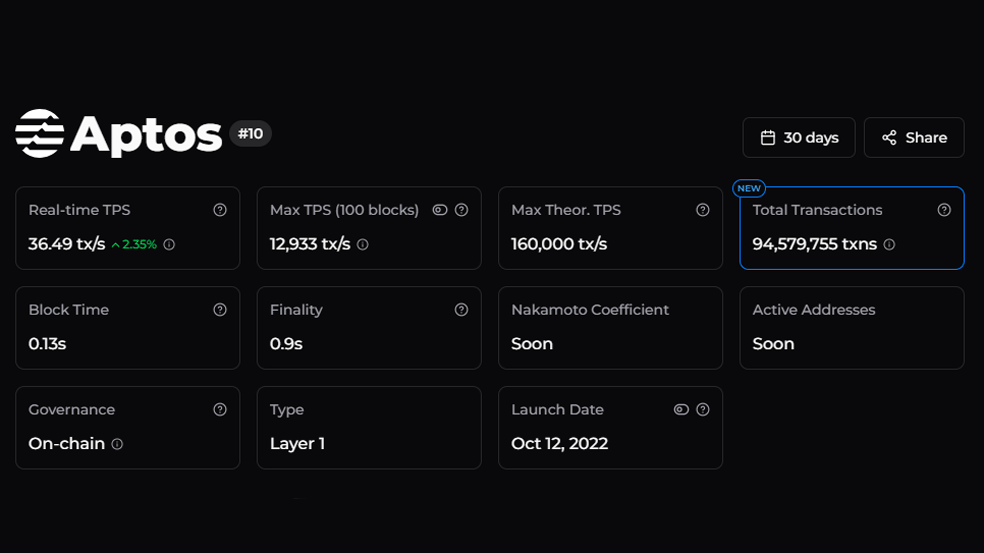Image resolution: width=984 pixels, height=553 pixels.
Task: Select the 94,579,755 txns value
Action: coord(815,244)
